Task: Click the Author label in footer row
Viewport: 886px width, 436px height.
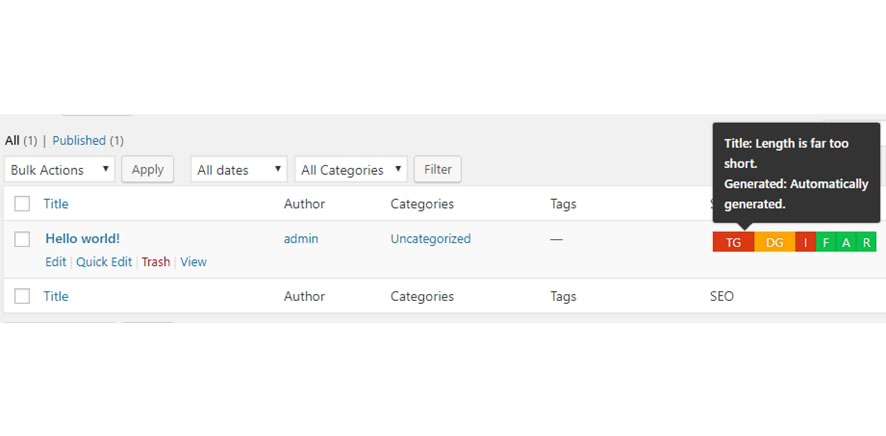Action: (x=304, y=296)
